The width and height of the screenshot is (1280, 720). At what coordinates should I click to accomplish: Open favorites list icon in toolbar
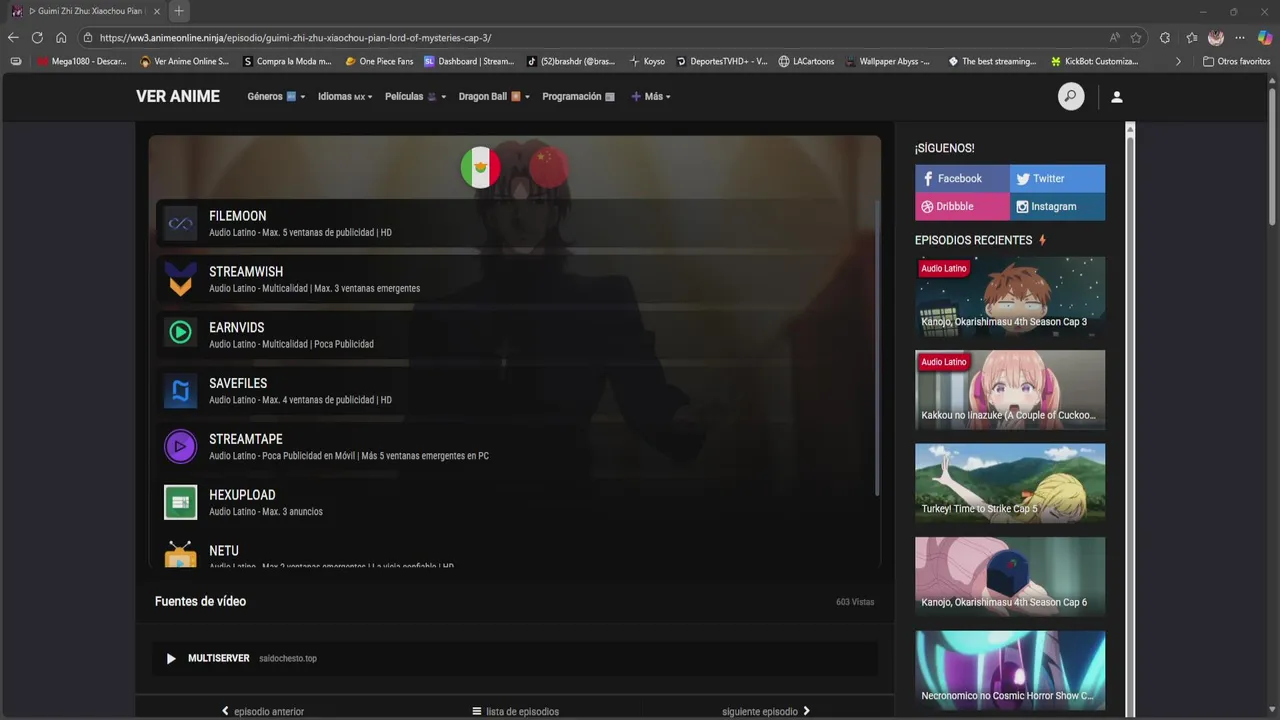tap(1192, 37)
